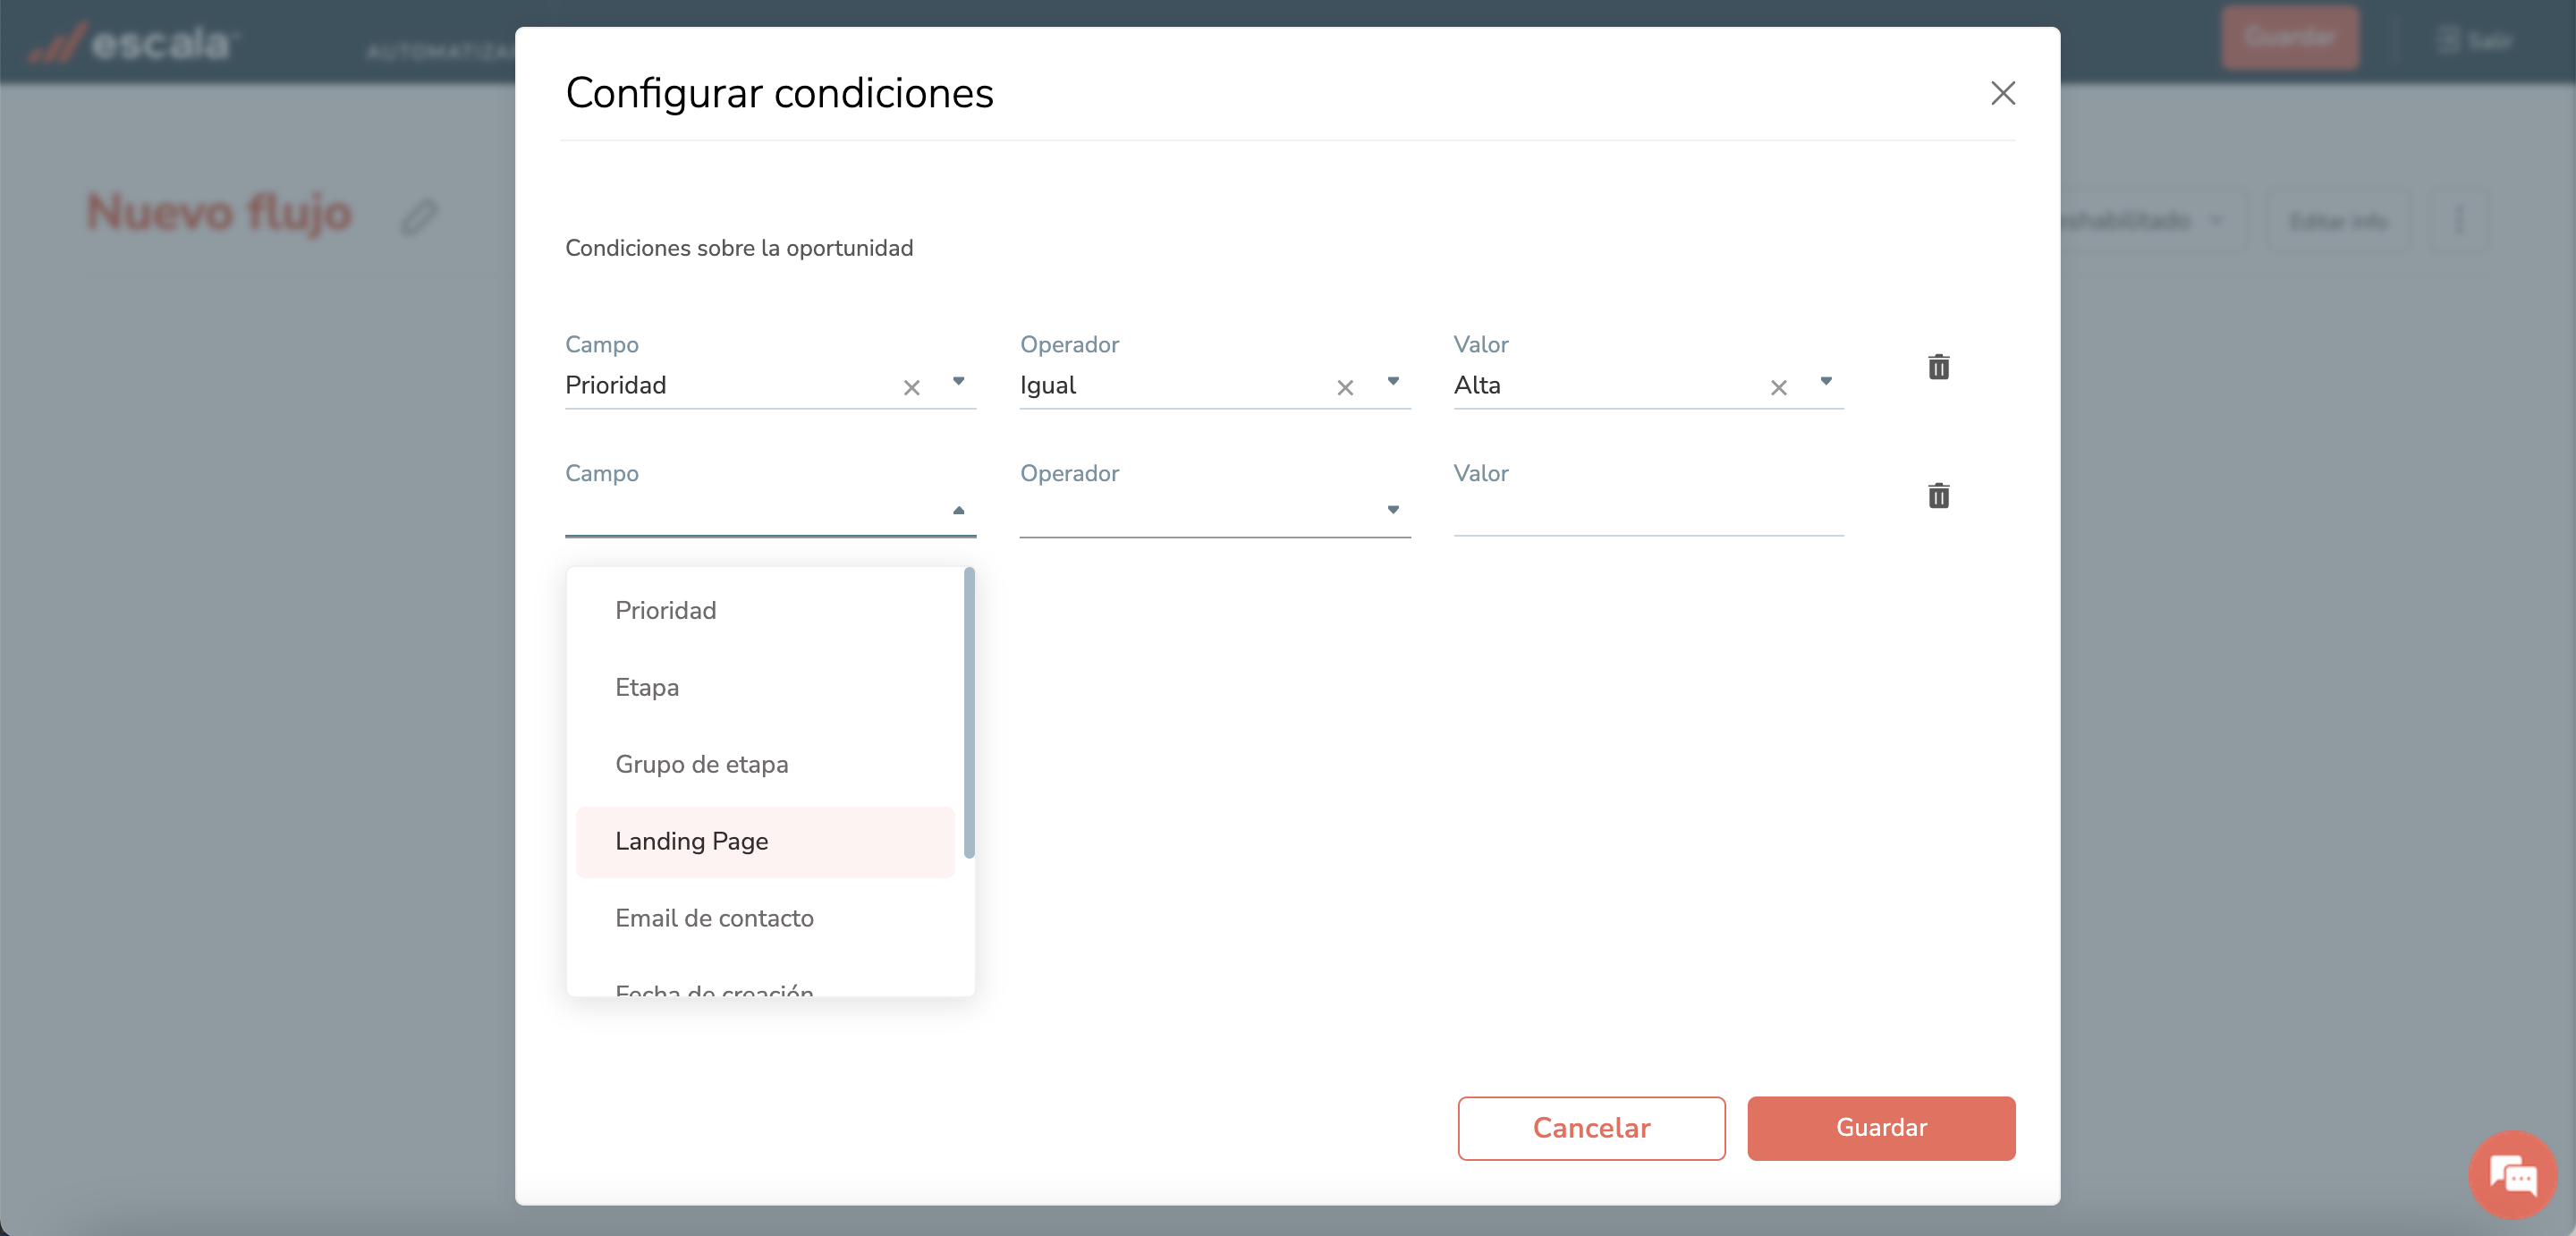Click the pencil icon beside Nuevo flujo
The width and height of the screenshot is (2576, 1236).
click(x=420, y=216)
